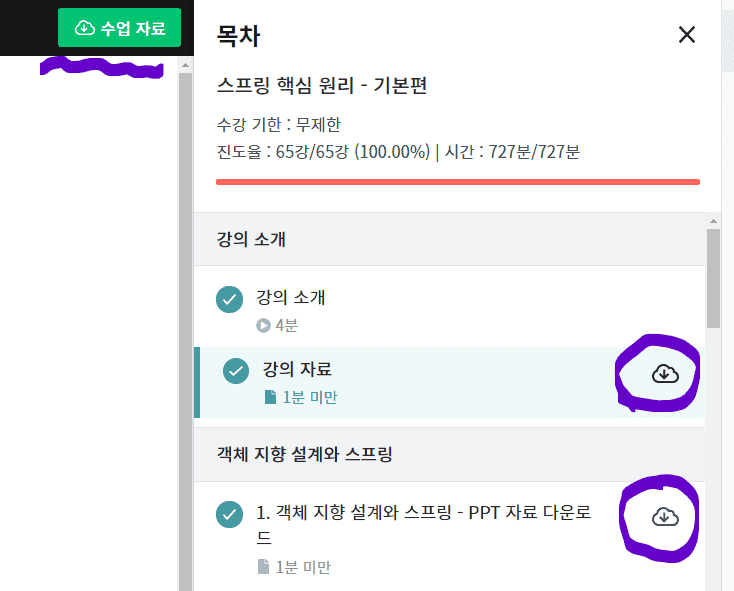Collapse the 객체 지향 설계와 스프링 section header
The height and width of the screenshot is (591, 734).
(449, 454)
